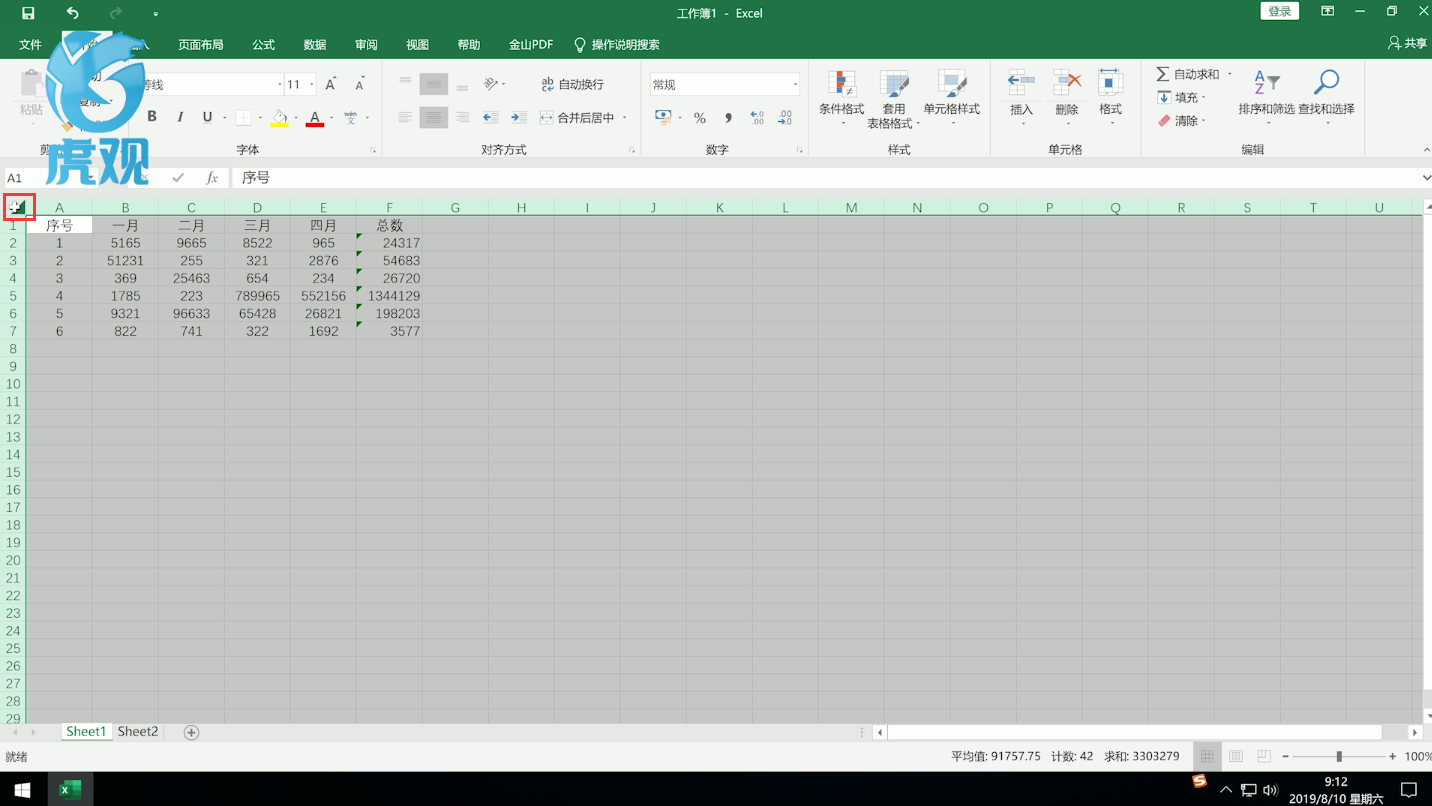The width and height of the screenshot is (1432, 806).
Task: Click the zoom slider handle
Action: point(1339,757)
